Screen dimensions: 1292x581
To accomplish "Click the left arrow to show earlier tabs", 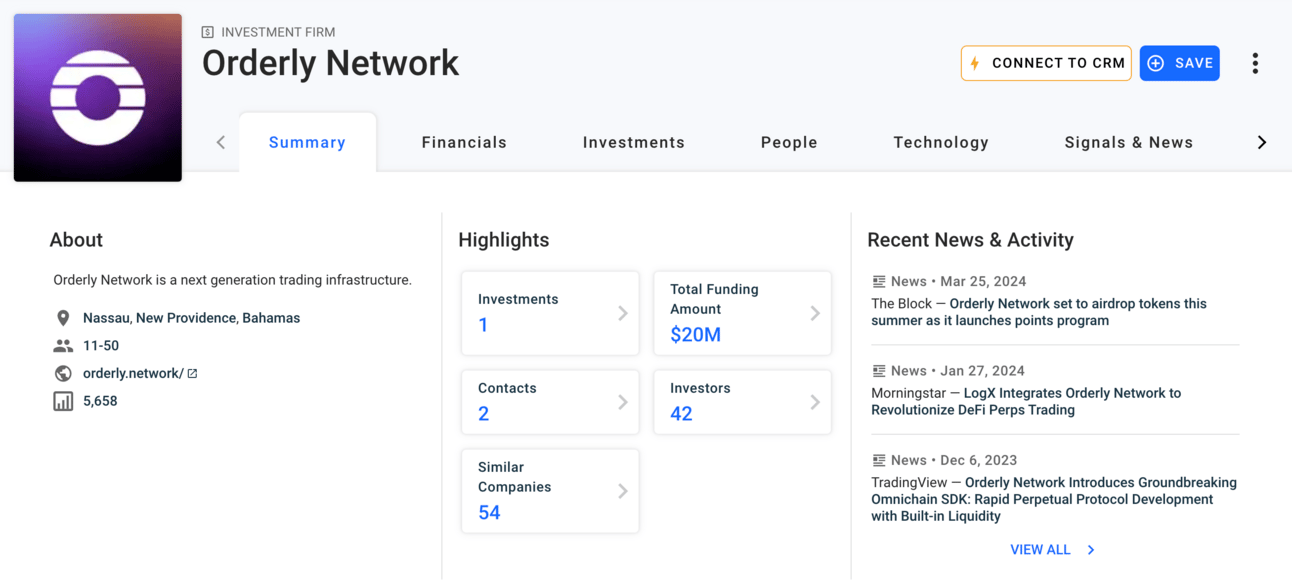I will click(x=221, y=142).
